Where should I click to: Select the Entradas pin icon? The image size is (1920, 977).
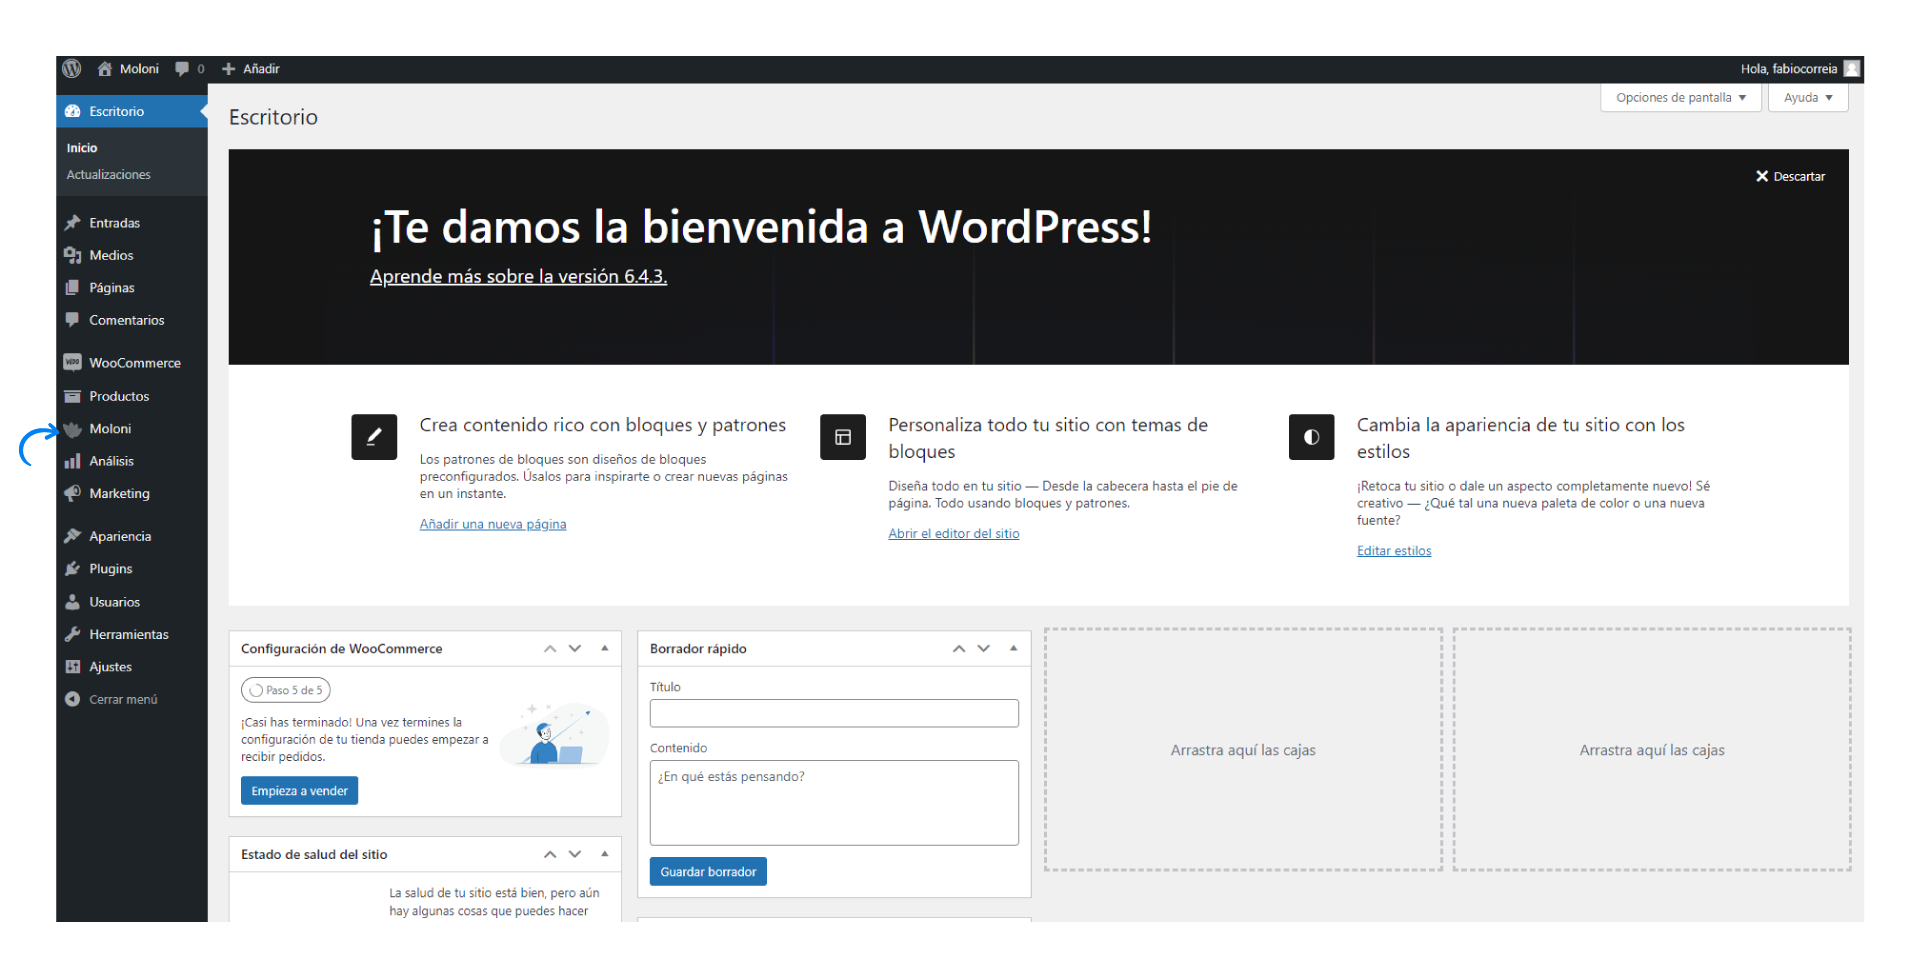click(x=73, y=222)
